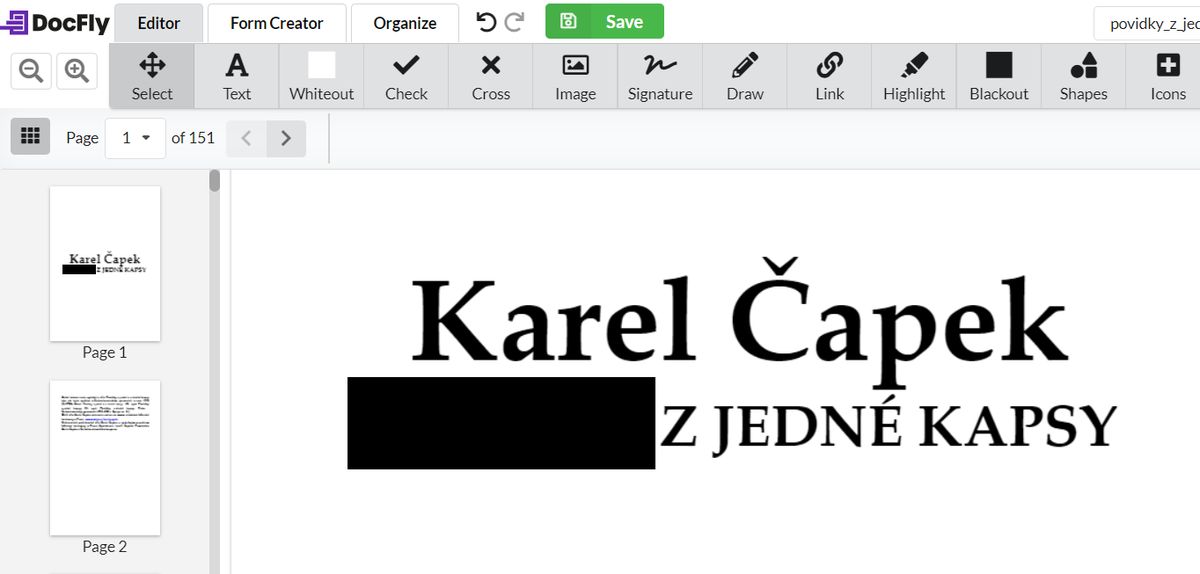Open the Form Creator tab
The width and height of the screenshot is (1200, 574).
coord(277,22)
